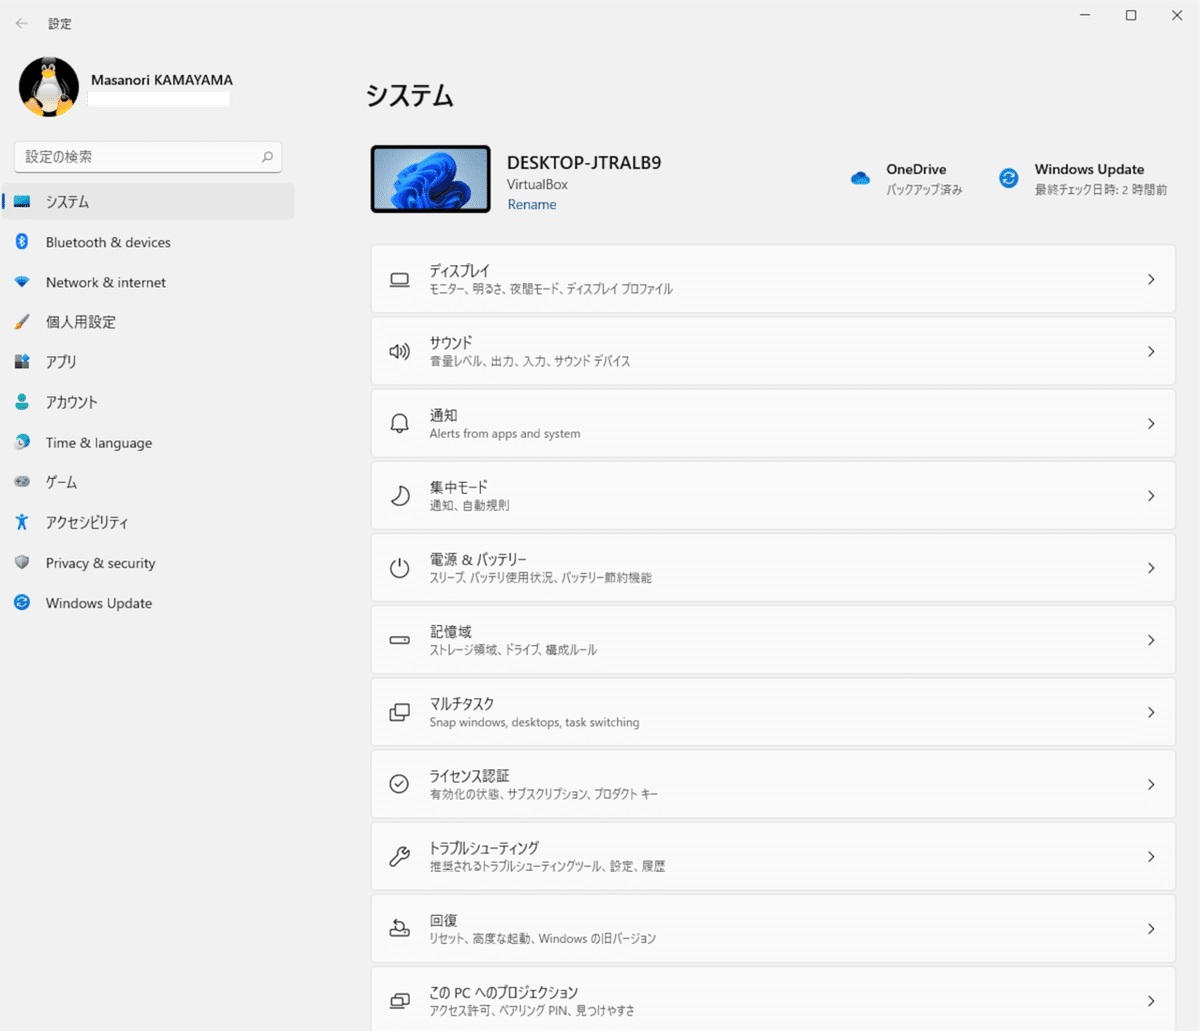The height and width of the screenshot is (1031, 1200).
Task: Open OneDrive バックアップ済み status
Action: [x=906, y=179]
